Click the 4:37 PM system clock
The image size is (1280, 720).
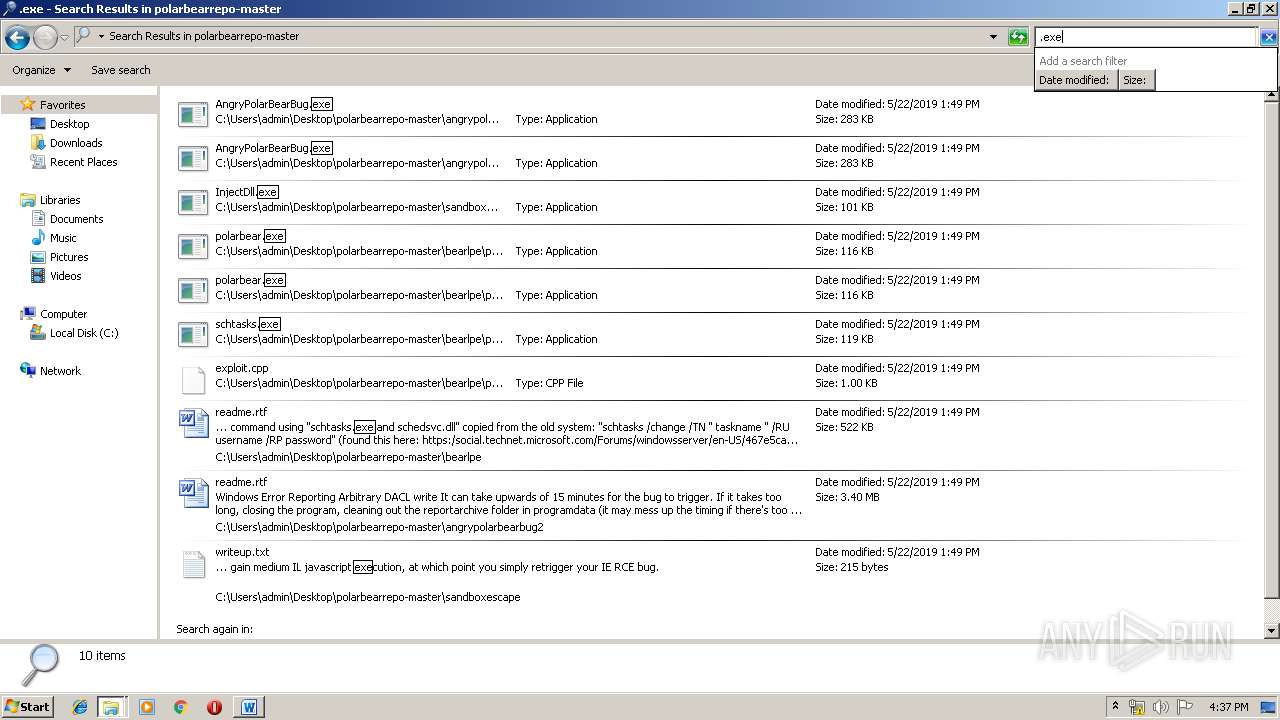pyautogui.click(x=1228, y=707)
